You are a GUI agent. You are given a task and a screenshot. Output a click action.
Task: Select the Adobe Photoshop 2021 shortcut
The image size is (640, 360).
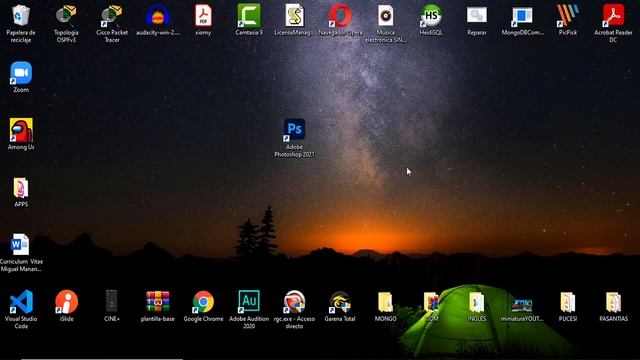pyautogui.click(x=294, y=130)
